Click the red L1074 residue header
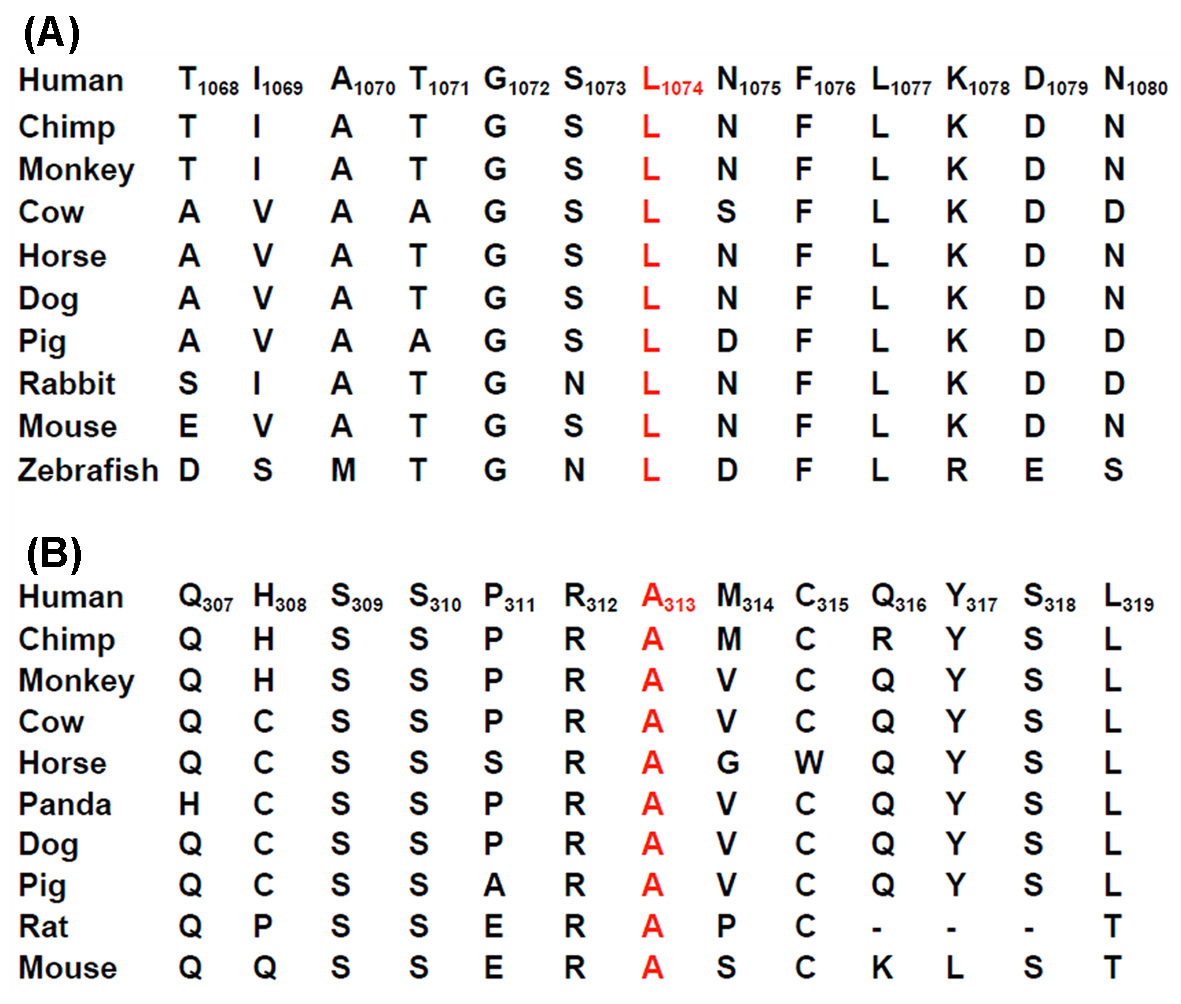This screenshot has height=1004, width=1181. [673, 83]
